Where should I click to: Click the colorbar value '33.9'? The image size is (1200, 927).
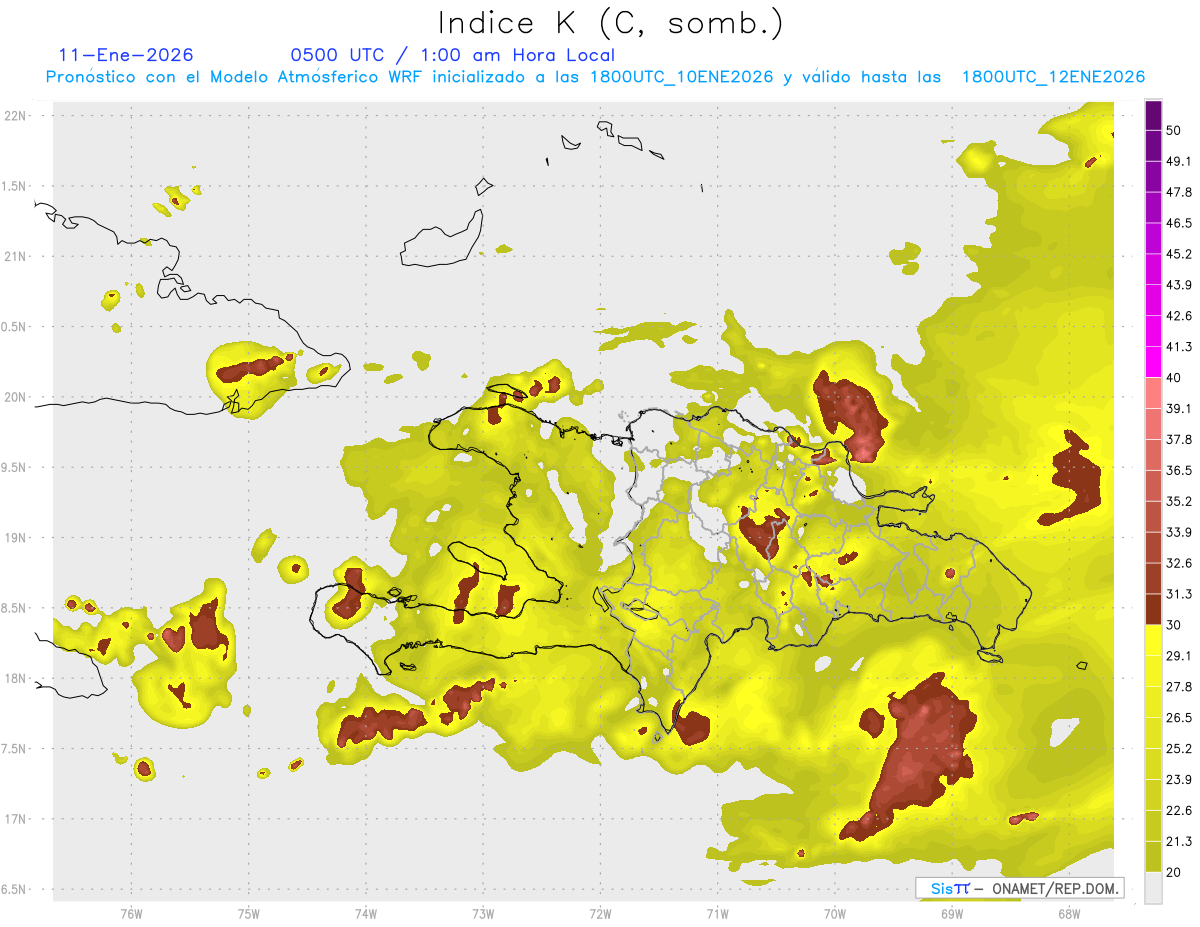pos(1179,532)
